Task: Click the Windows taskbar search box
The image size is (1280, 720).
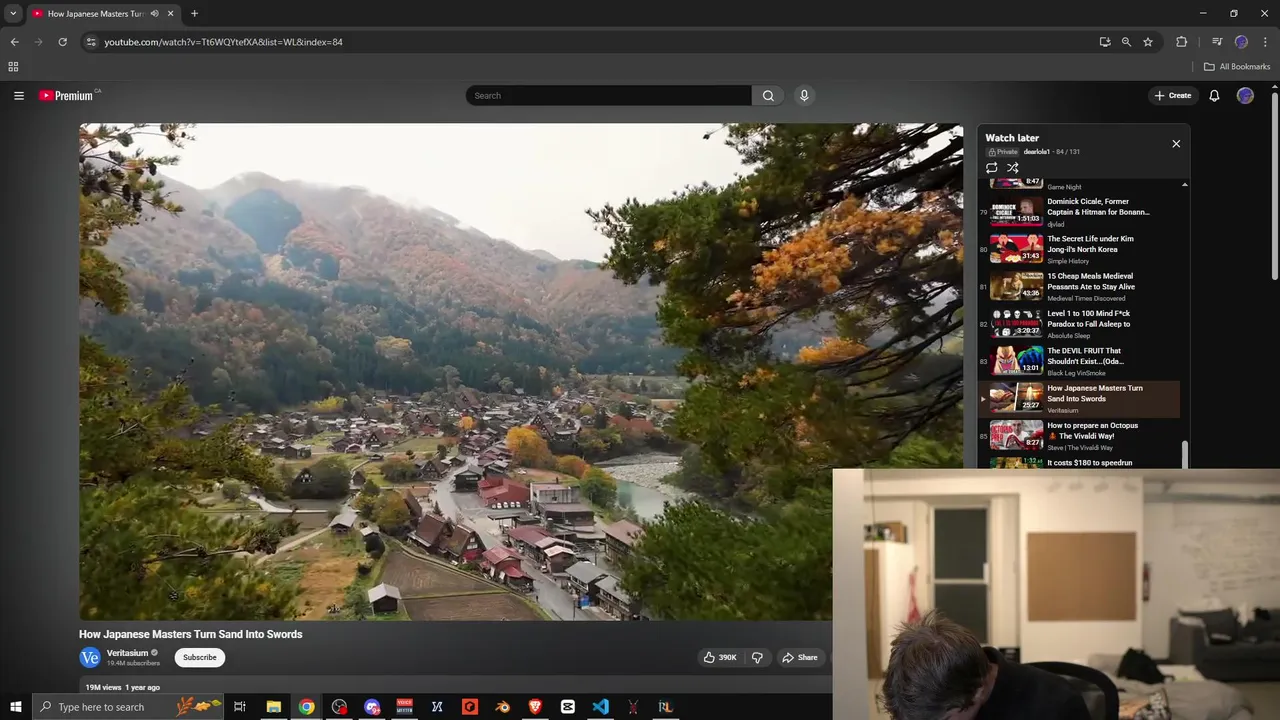Action: coord(127,707)
